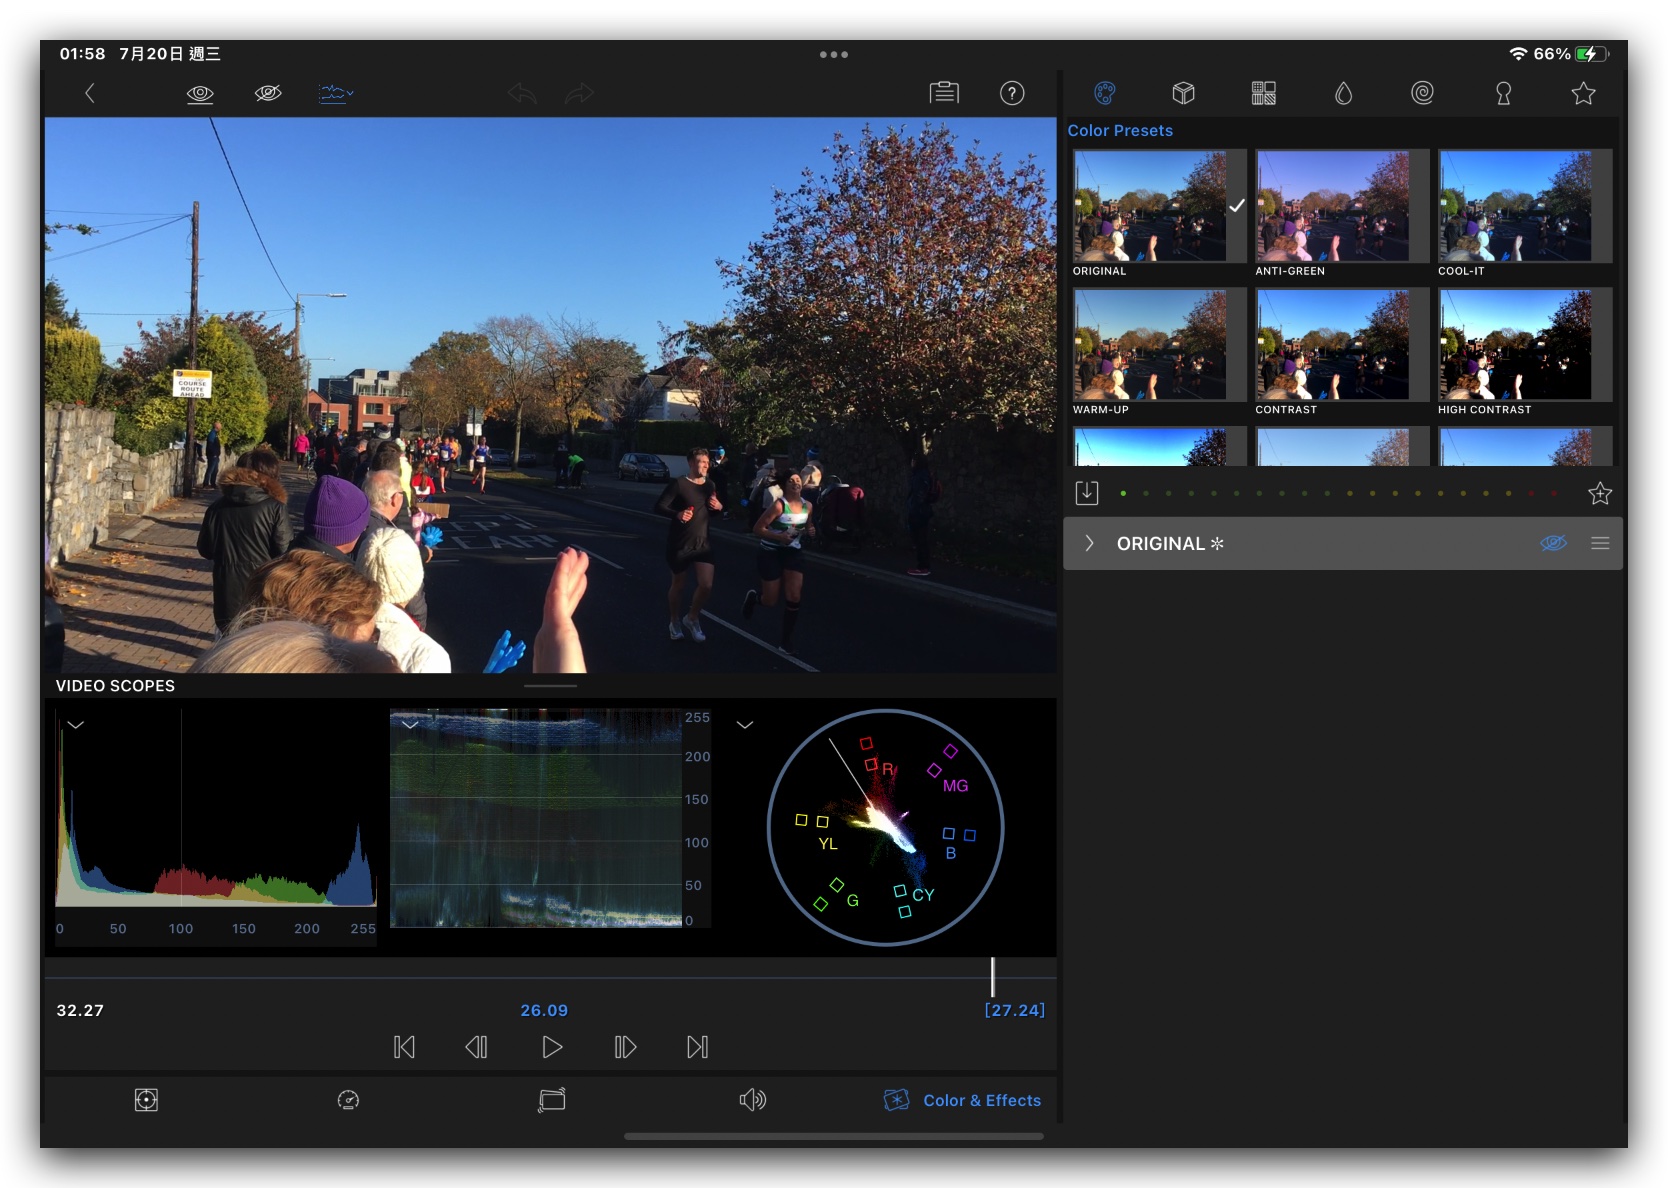Undo the last edit
Screen dimensions: 1668x1188
pos(522,93)
